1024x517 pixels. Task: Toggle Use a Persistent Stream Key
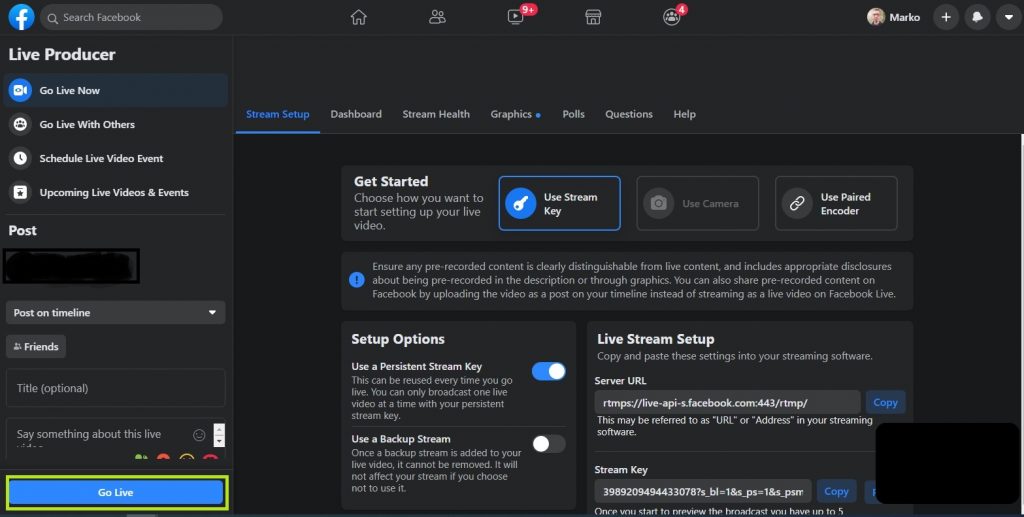point(549,371)
